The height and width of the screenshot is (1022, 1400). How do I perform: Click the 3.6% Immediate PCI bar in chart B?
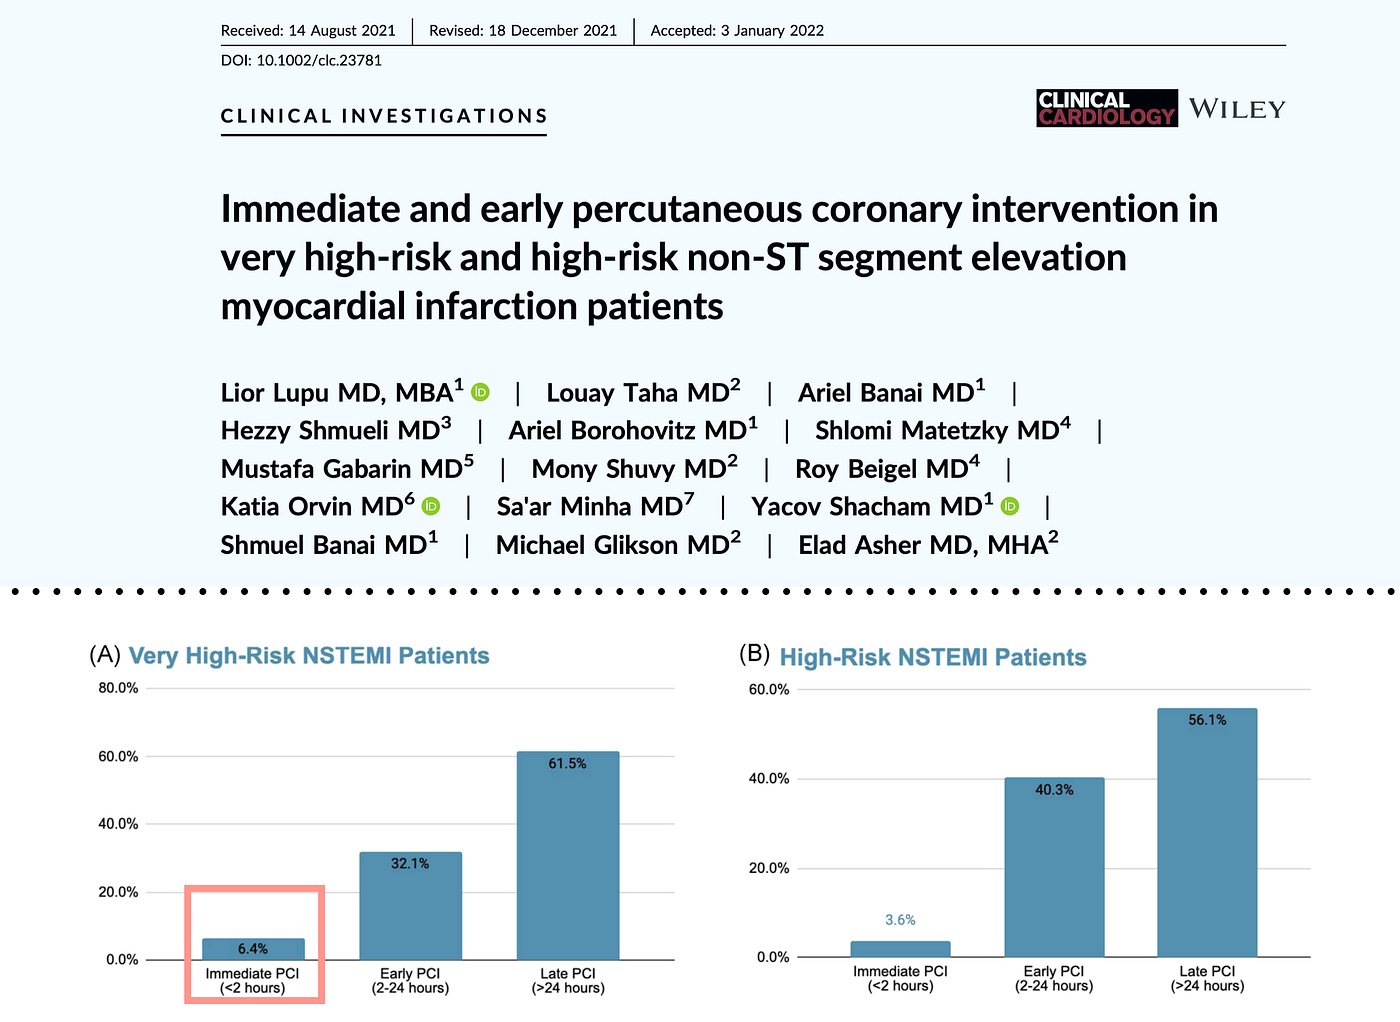(x=900, y=949)
